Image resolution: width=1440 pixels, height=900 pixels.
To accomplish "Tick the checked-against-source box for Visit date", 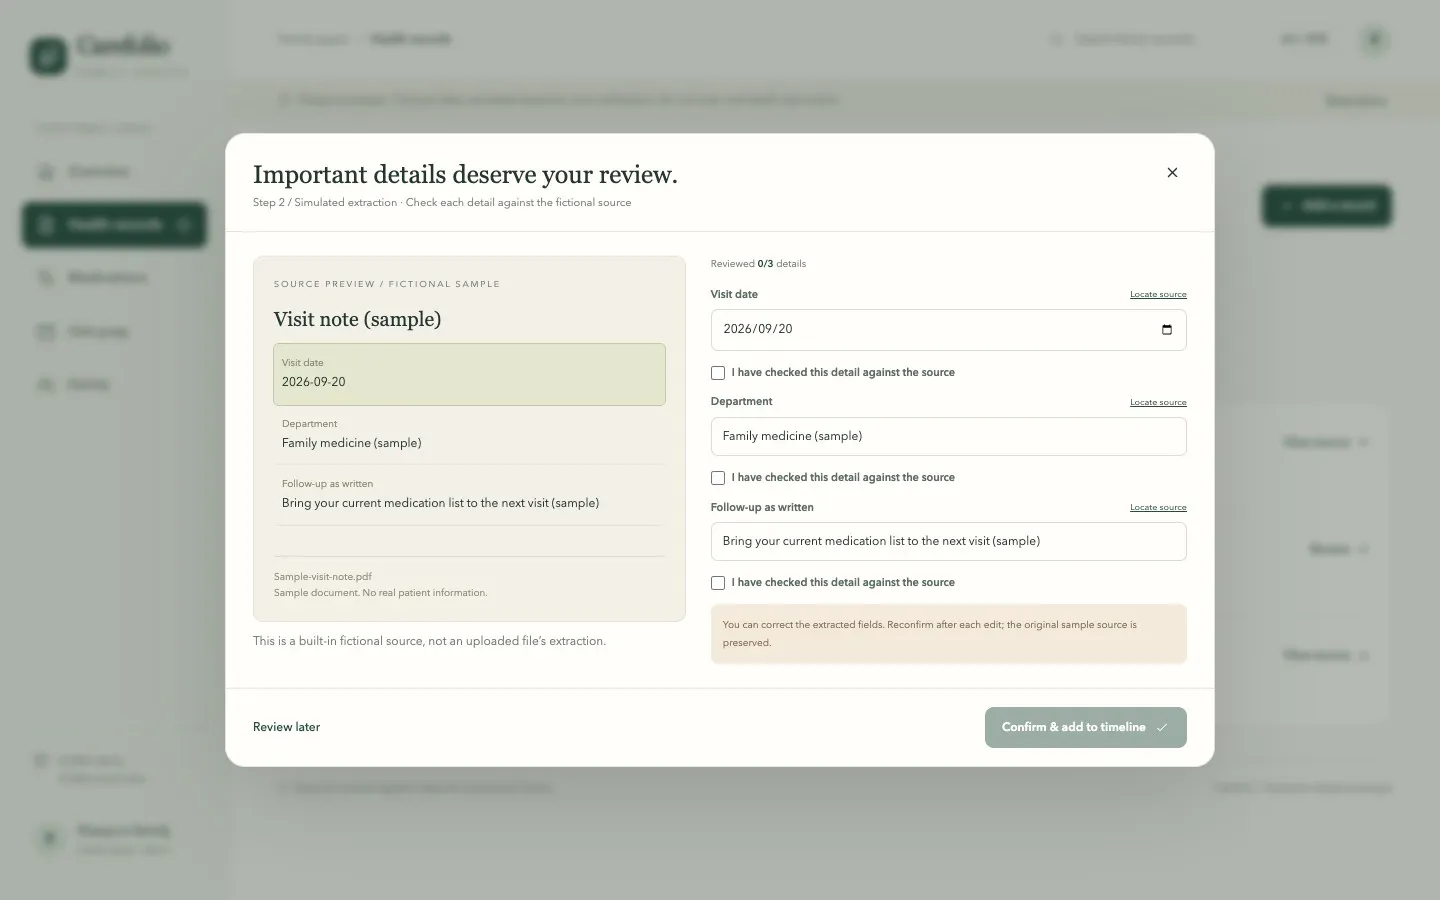I will tap(718, 373).
